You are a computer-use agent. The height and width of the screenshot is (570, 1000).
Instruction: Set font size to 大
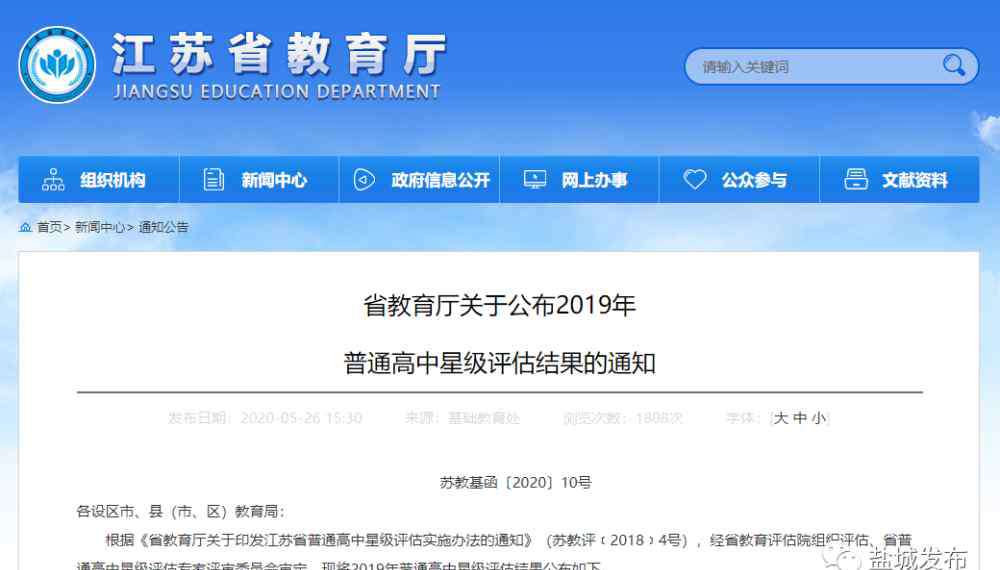(781, 418)
